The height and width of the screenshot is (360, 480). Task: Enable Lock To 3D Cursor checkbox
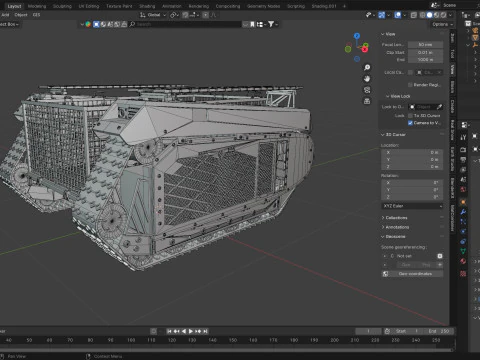pyautogui.click(x=410, y=116)
